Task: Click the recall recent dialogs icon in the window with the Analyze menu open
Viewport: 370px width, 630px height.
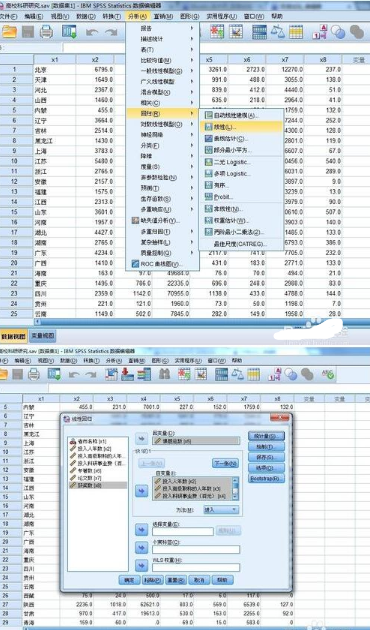Action: [69, 32]
